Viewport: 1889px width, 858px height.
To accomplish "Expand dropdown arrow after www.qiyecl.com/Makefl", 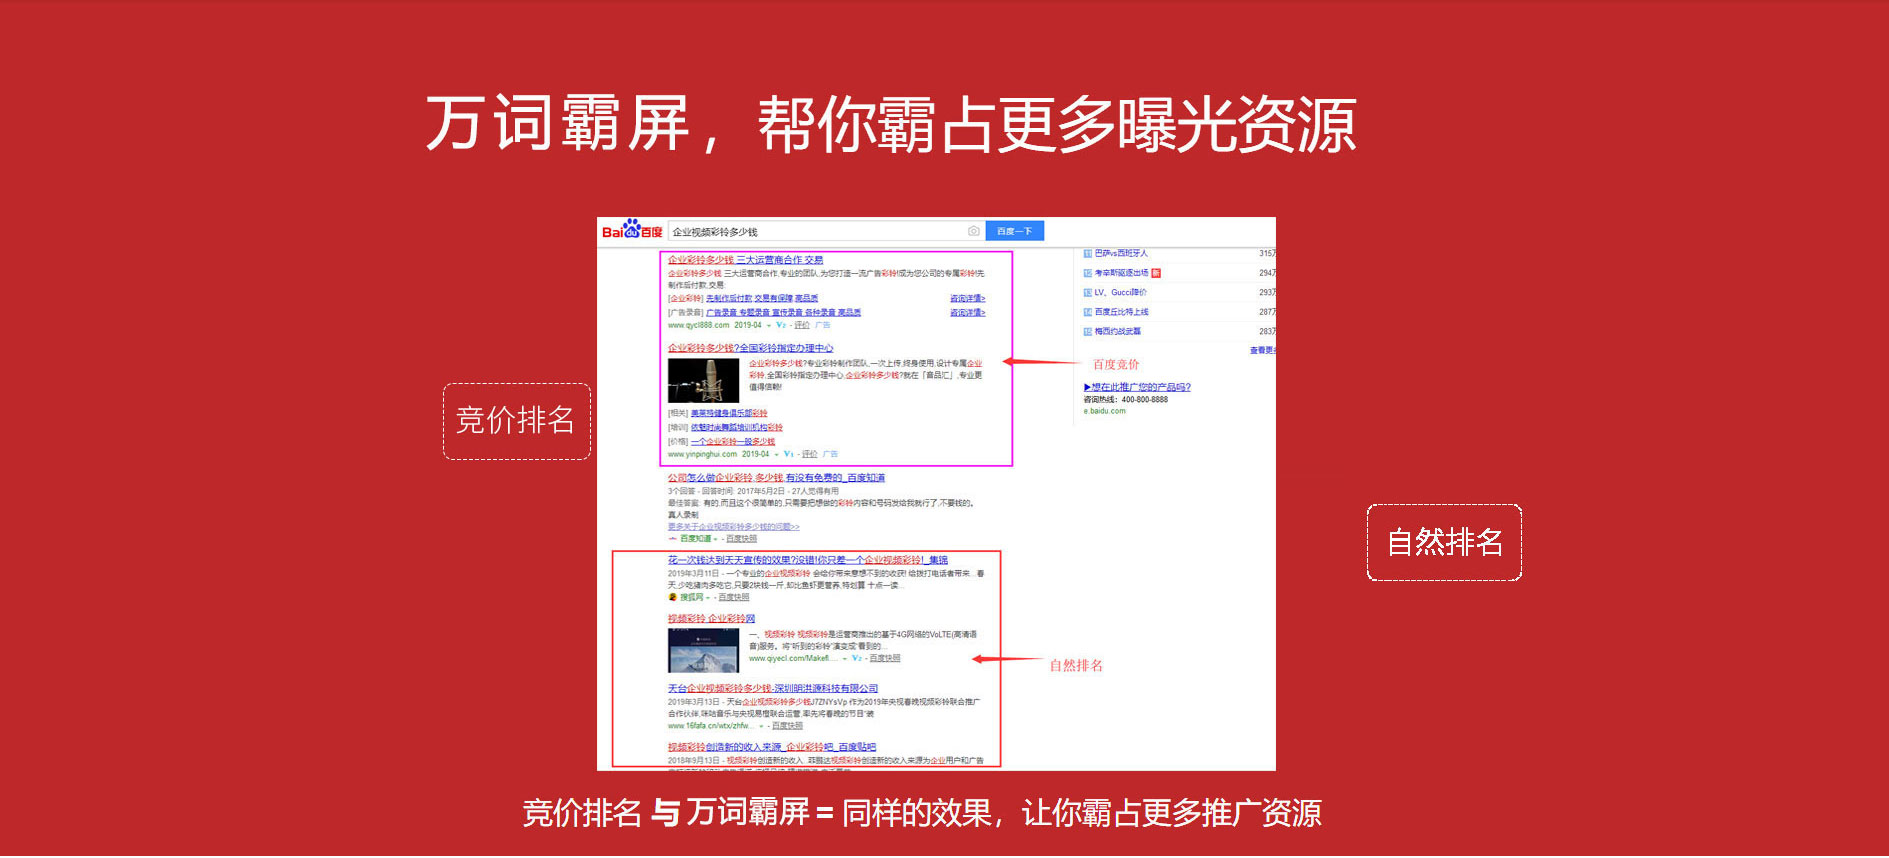I will [845, 659].
